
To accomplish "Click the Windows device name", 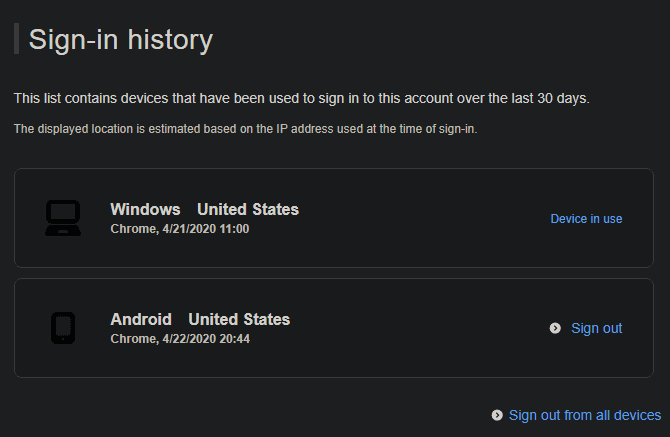I will click(145, 209).
